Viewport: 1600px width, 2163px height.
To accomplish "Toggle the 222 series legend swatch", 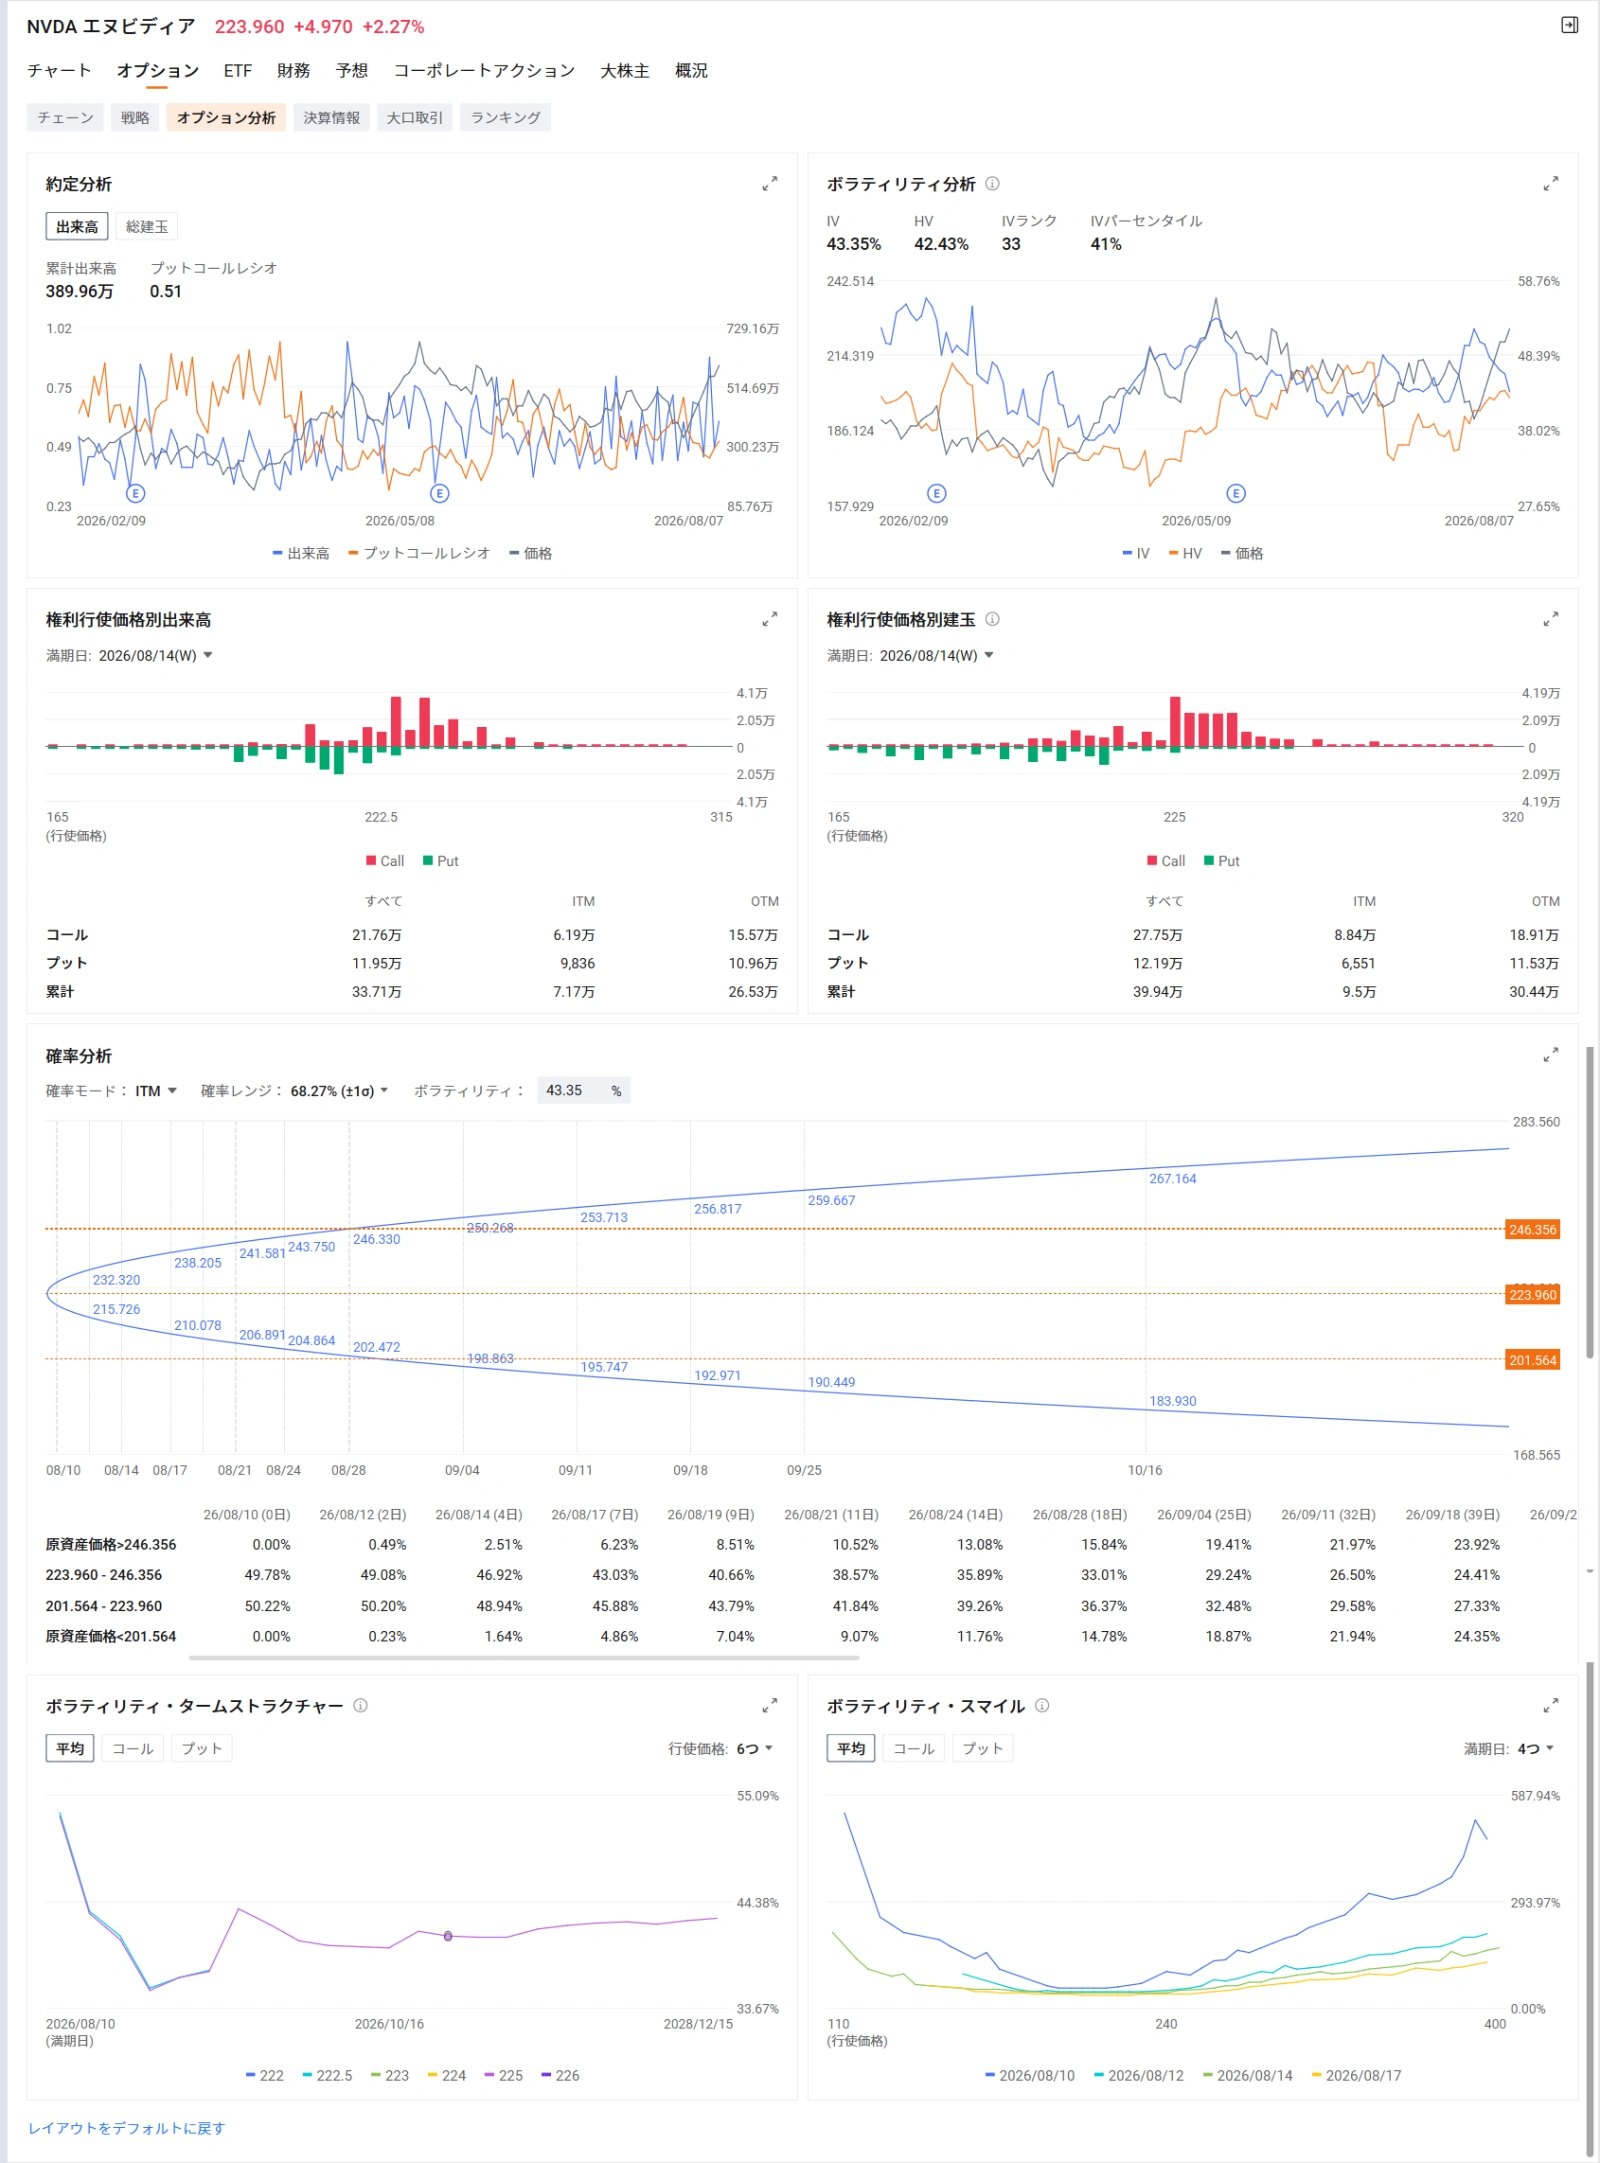I will point(251,2076).
